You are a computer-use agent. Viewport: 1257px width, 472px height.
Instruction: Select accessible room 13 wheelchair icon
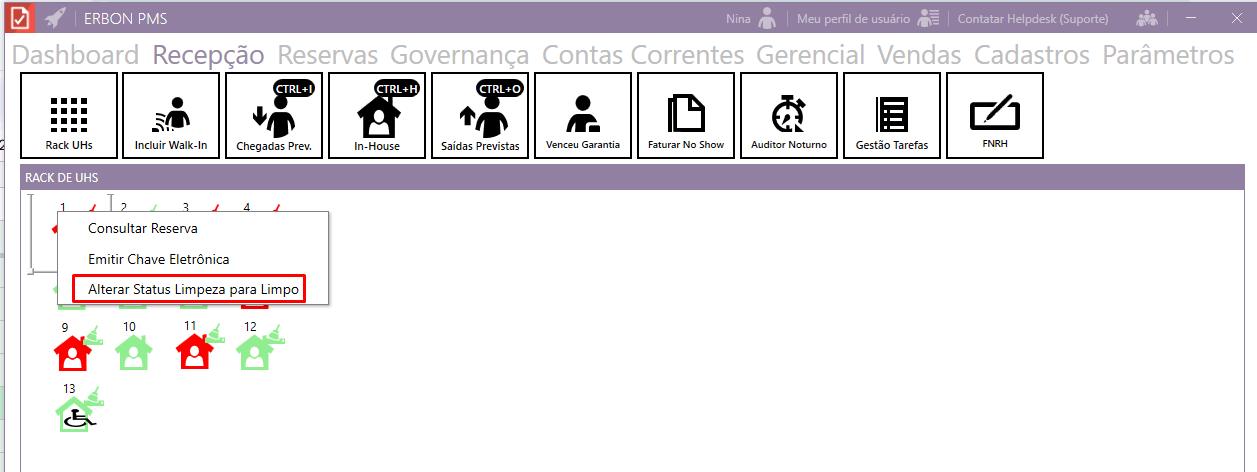tap(74, 414)
